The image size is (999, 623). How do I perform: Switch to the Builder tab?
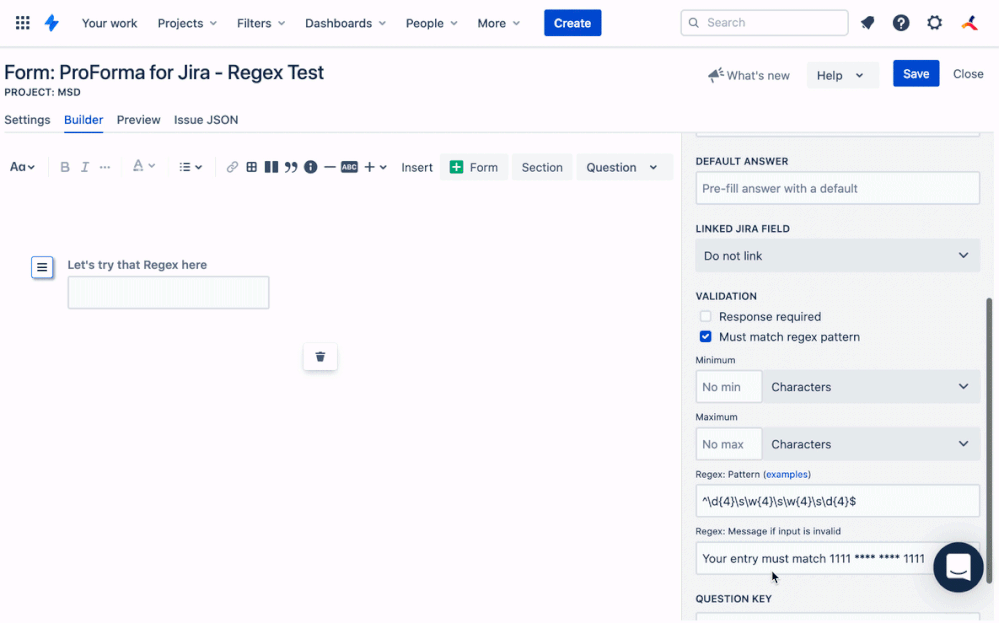(83, 120)
